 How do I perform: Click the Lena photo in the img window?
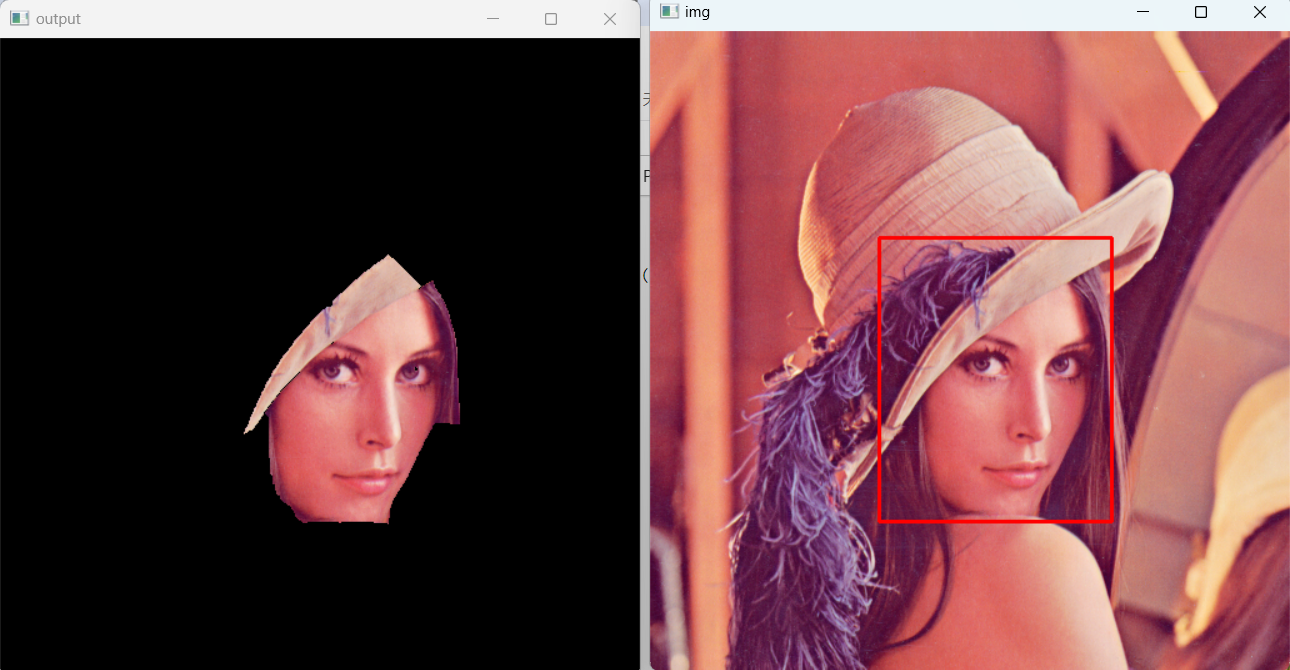(x=970, y=350)
